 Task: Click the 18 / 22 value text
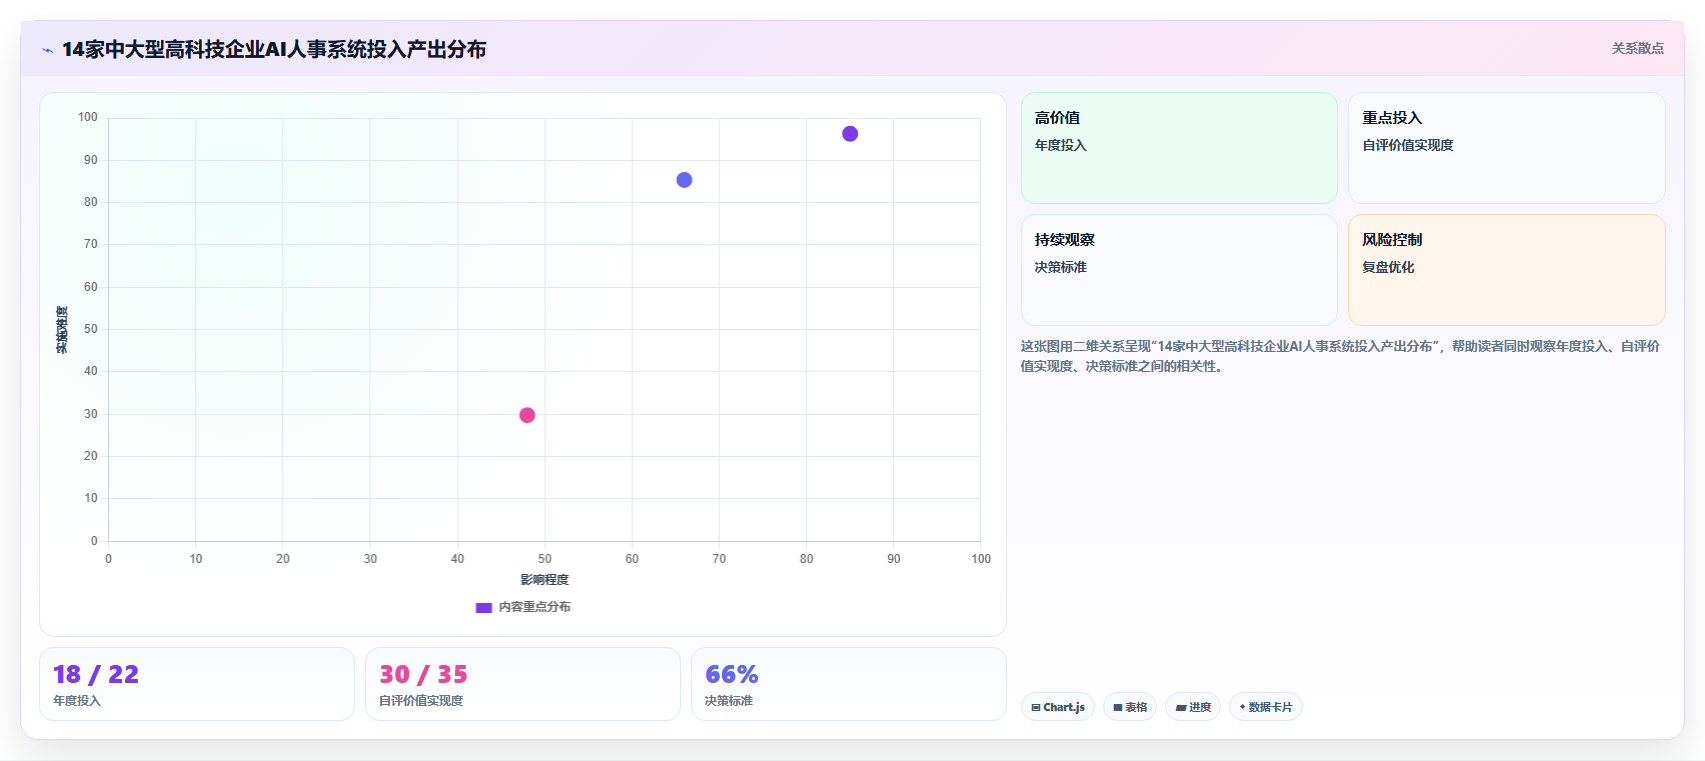point(96,675)
